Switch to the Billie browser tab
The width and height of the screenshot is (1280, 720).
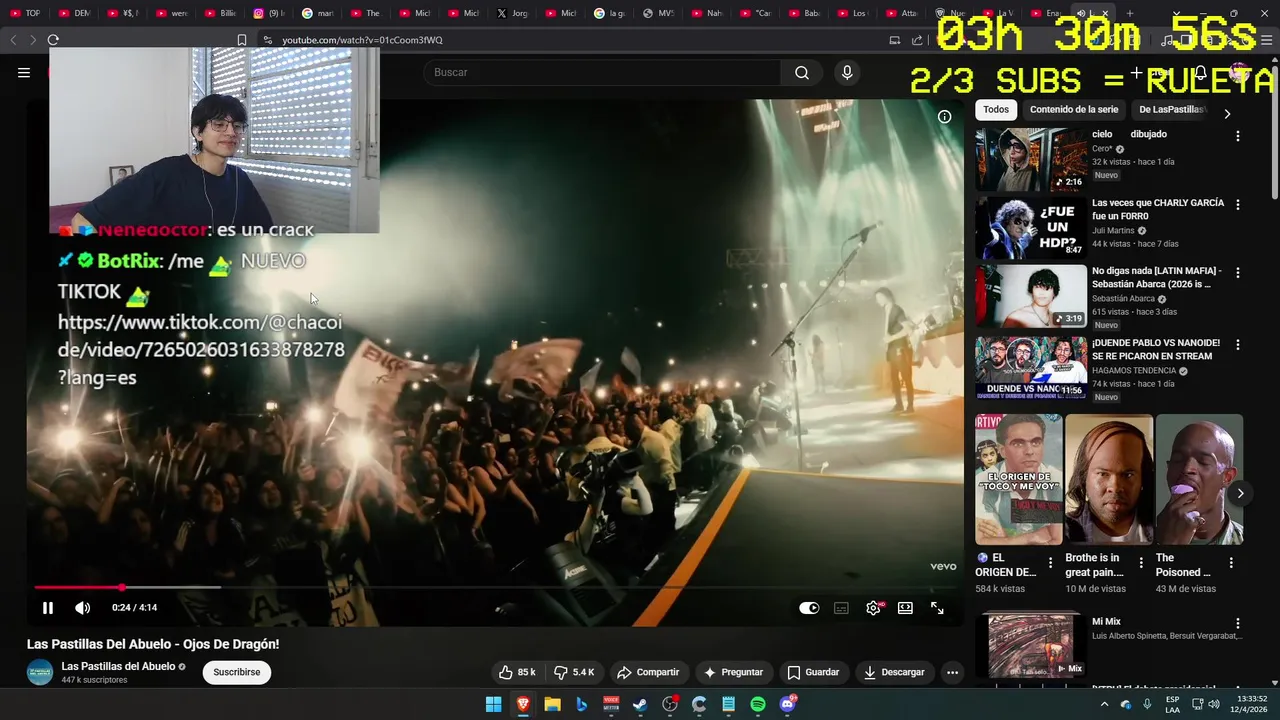tap(222, 13)
